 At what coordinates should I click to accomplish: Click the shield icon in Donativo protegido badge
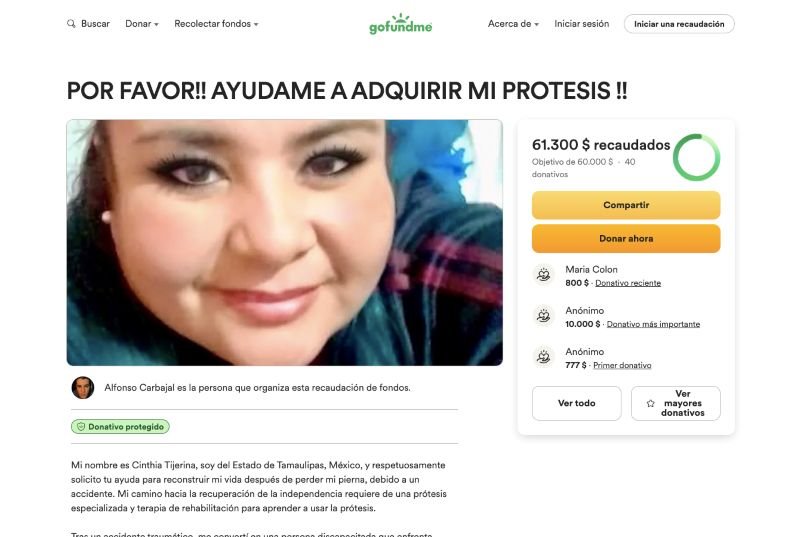[x=81, y=426]
